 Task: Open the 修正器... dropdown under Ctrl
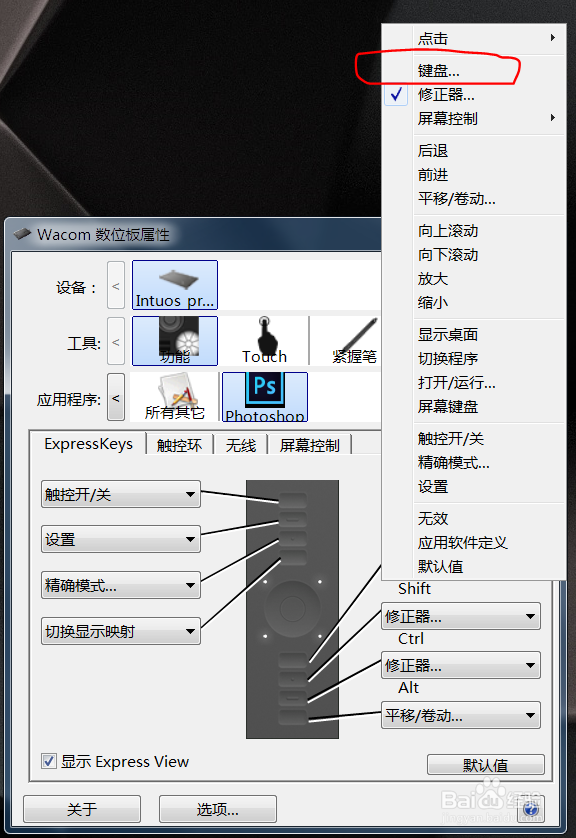[x=461, y=665]
